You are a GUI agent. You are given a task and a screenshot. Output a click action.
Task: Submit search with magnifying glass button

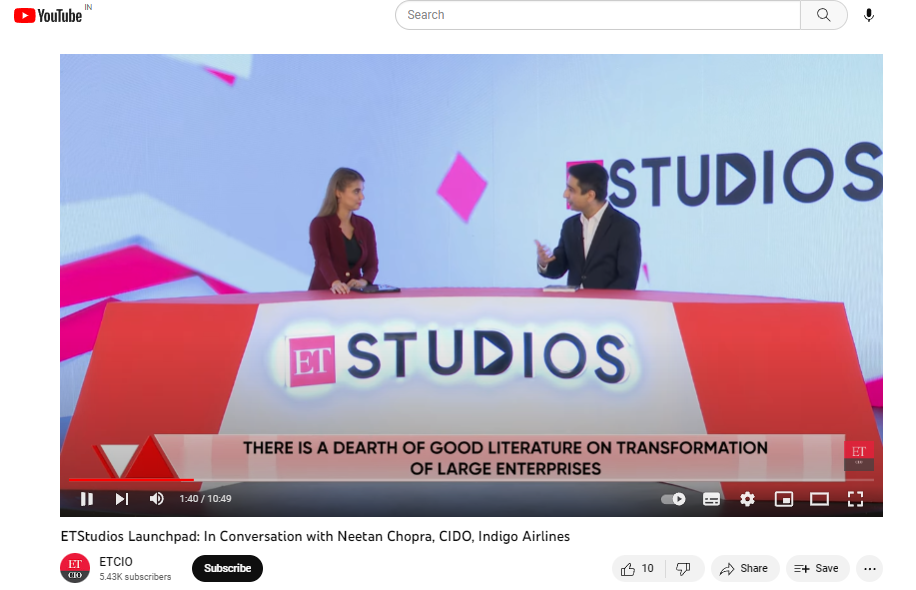(824, 15)
